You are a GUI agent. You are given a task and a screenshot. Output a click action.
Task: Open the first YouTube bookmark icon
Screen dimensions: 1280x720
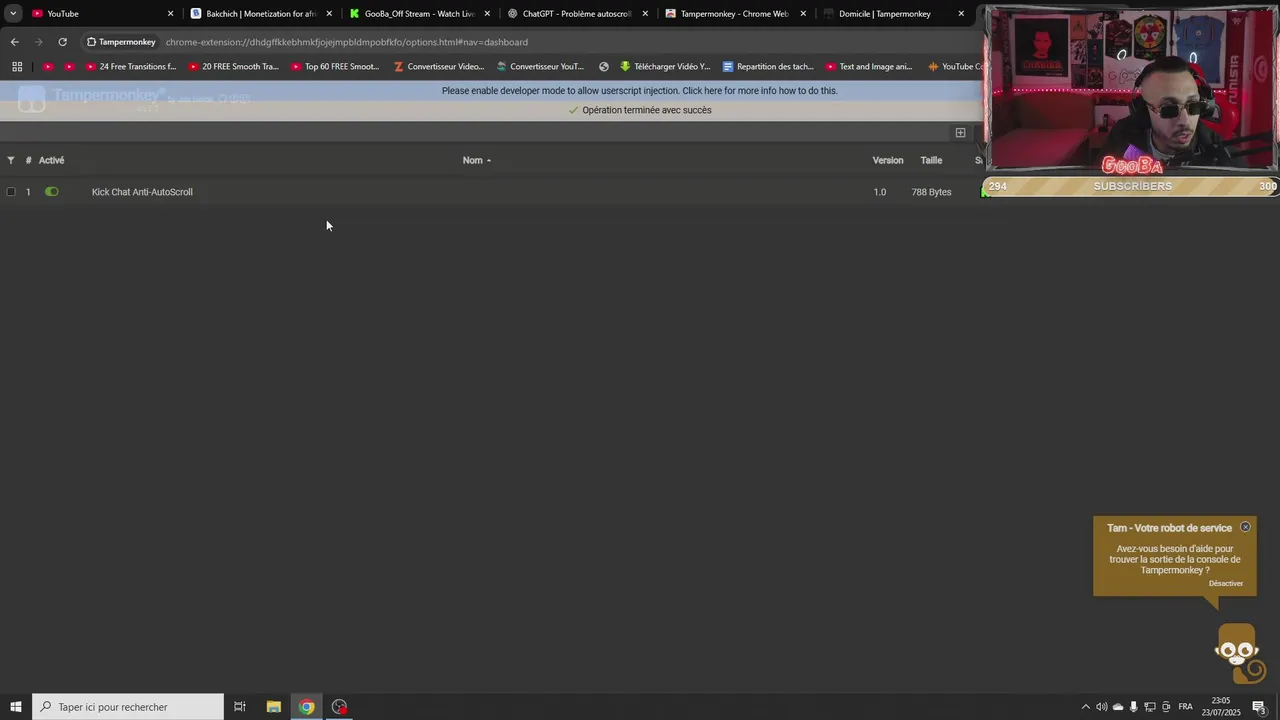[x=48, y=67]
